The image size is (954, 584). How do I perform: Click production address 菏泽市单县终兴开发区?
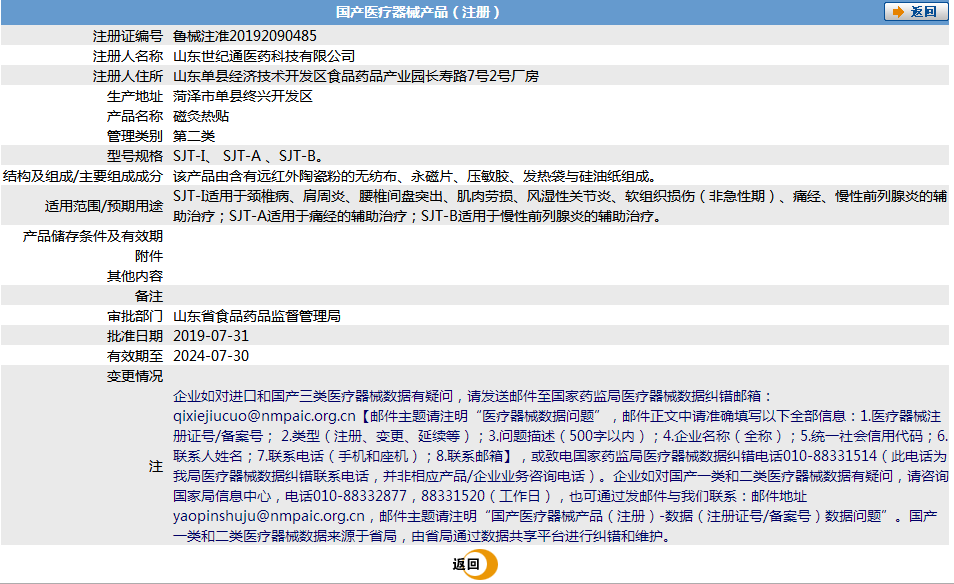[x=243, y=96]
